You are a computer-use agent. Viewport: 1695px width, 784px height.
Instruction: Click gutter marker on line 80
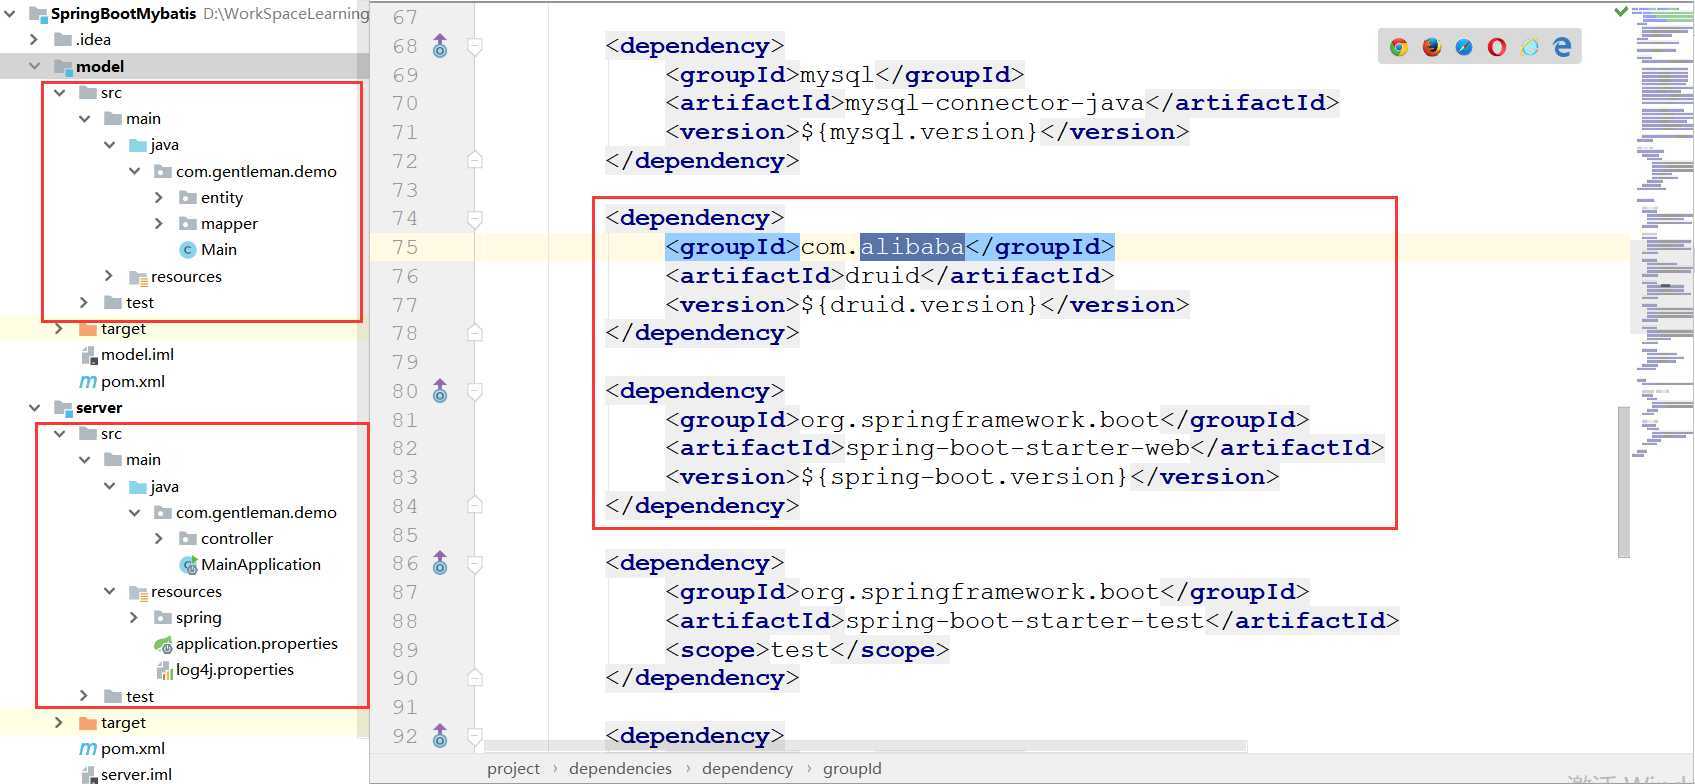(x=440, y=391)
